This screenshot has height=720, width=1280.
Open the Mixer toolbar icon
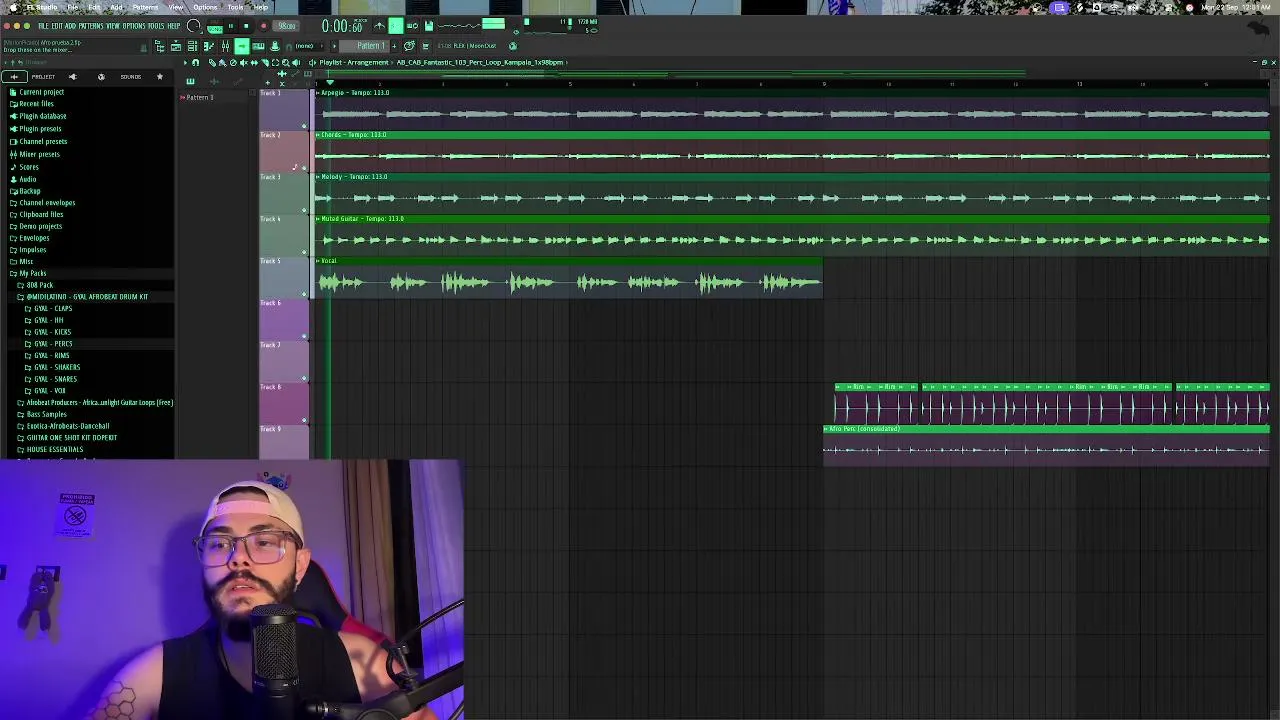[x=225, y=46]
